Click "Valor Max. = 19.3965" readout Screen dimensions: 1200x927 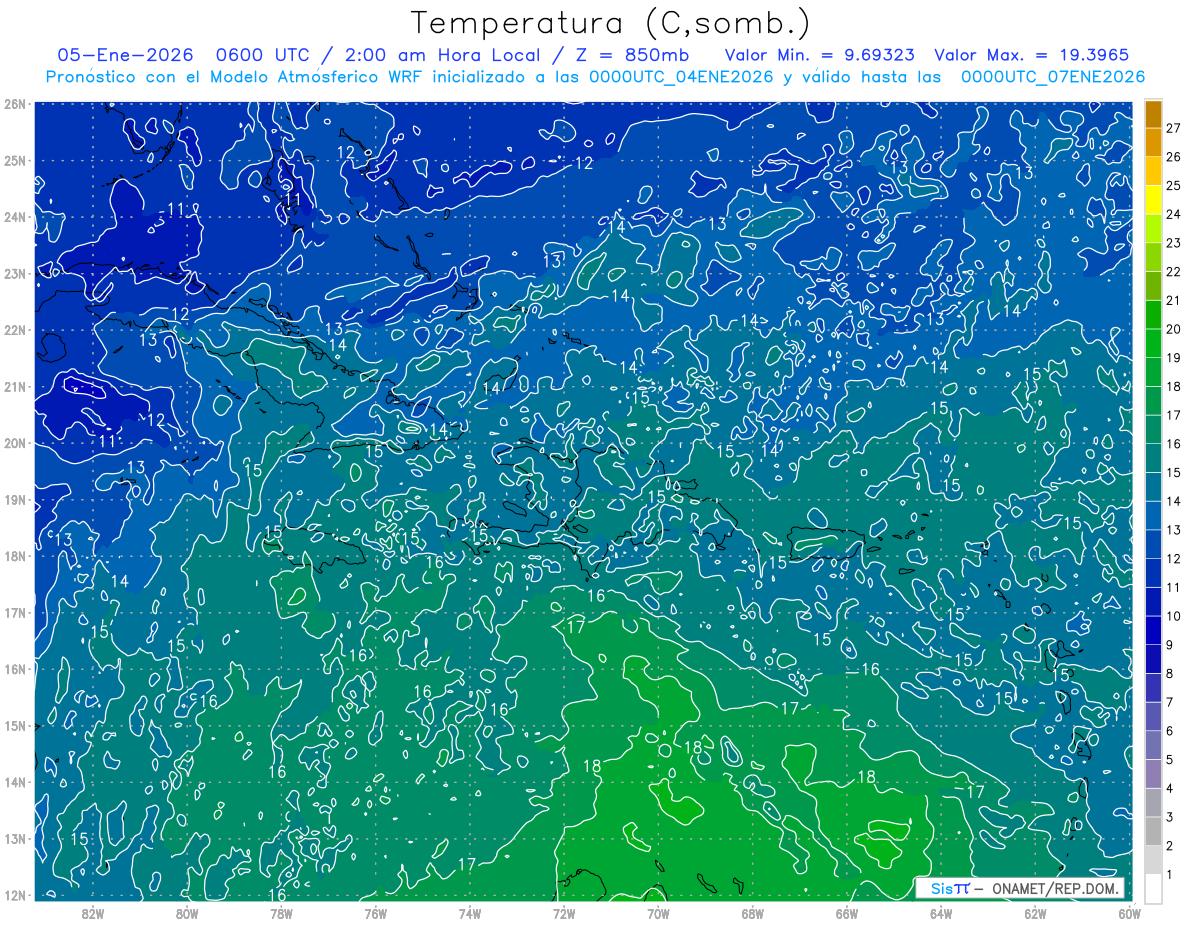tap(1033, 55)
